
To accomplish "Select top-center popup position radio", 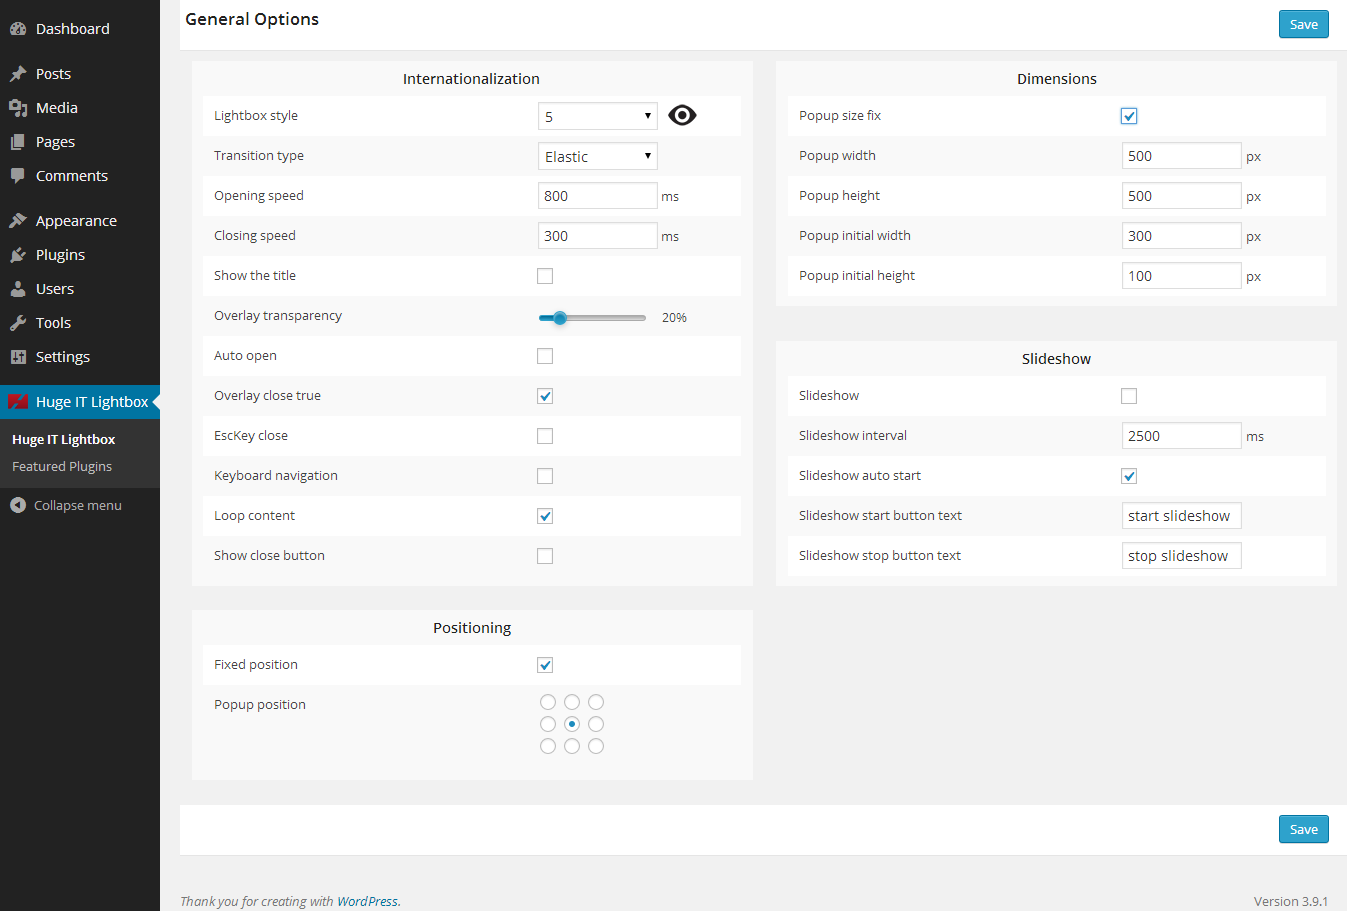I will point(572,702).
